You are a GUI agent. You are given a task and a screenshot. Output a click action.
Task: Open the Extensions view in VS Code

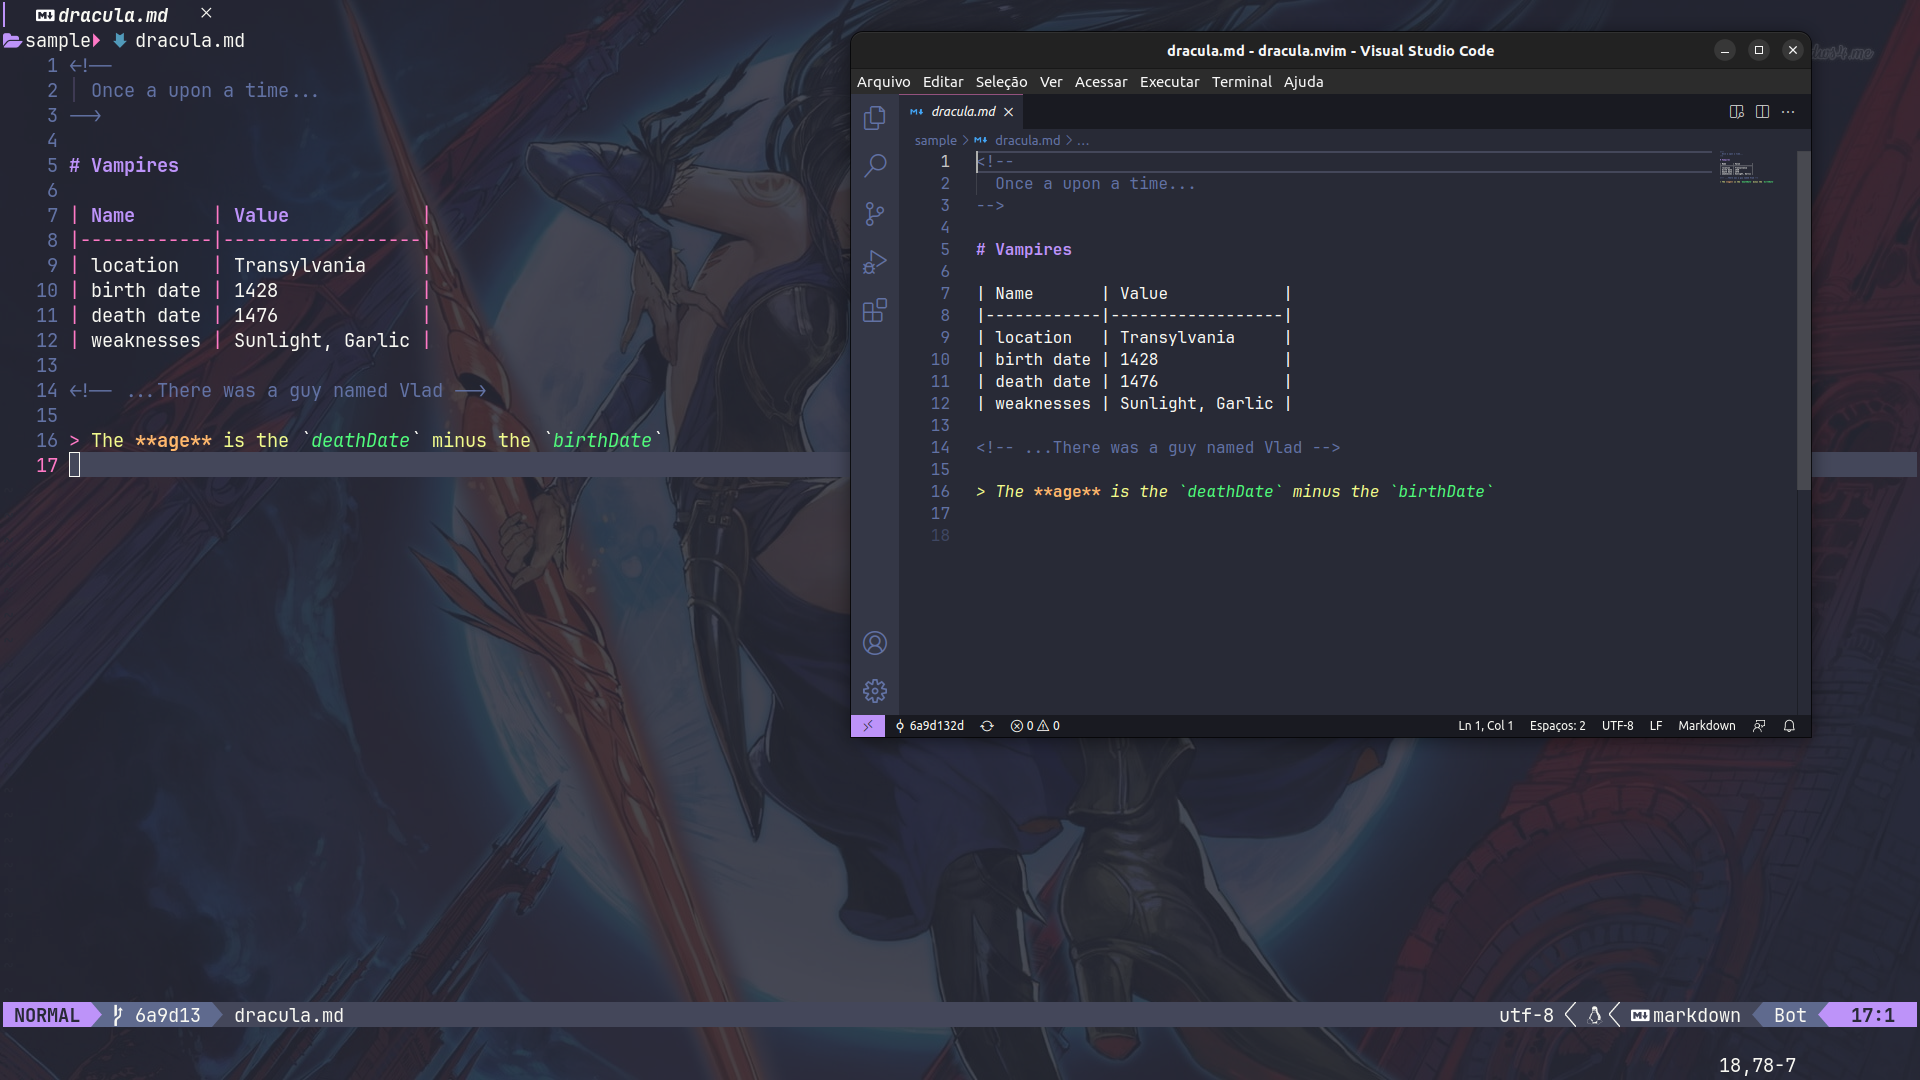click(x=875, y=310)
